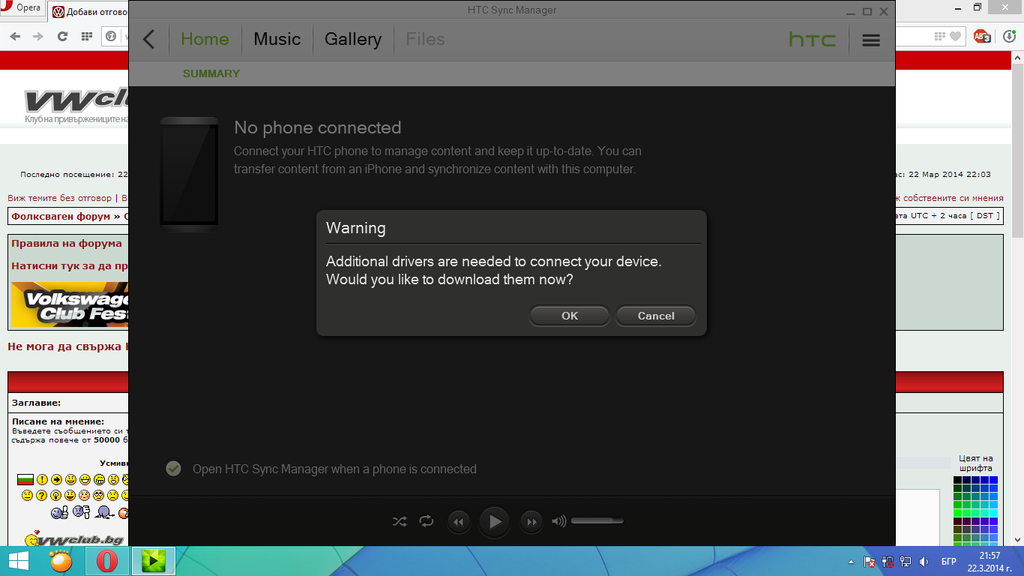Minimize the HTC Sync Manager window

coord(850,12)
